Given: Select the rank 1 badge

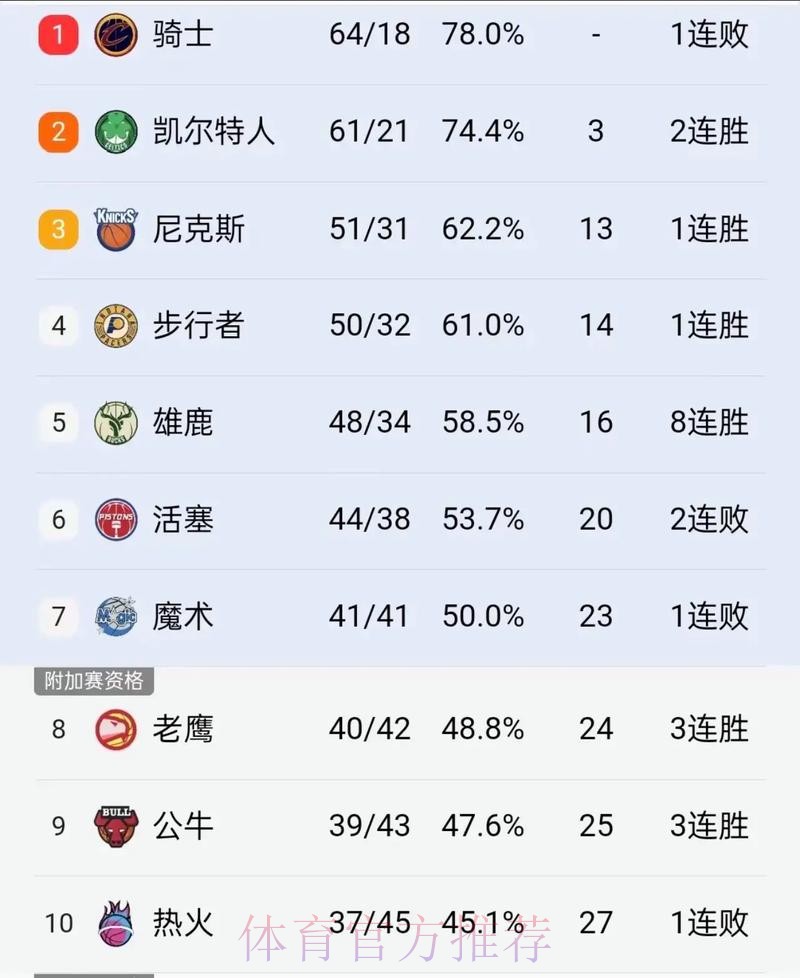Looking at the screenshot, I should pos(57,34).
